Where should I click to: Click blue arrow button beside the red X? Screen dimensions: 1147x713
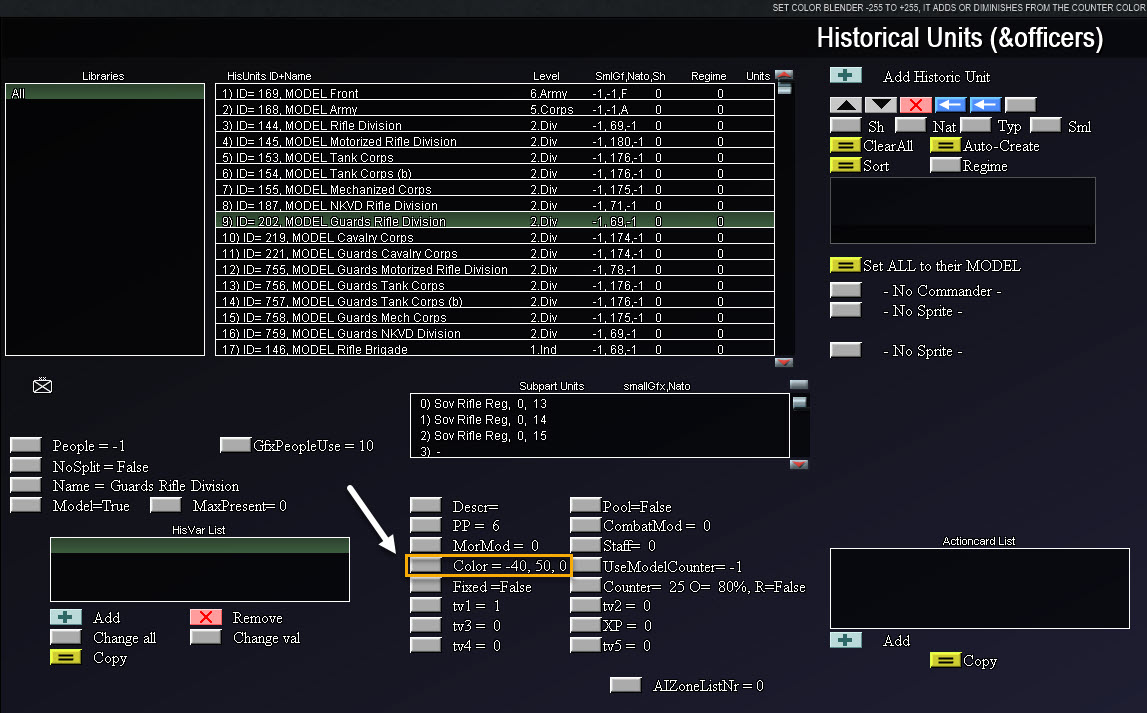[950, 105]
